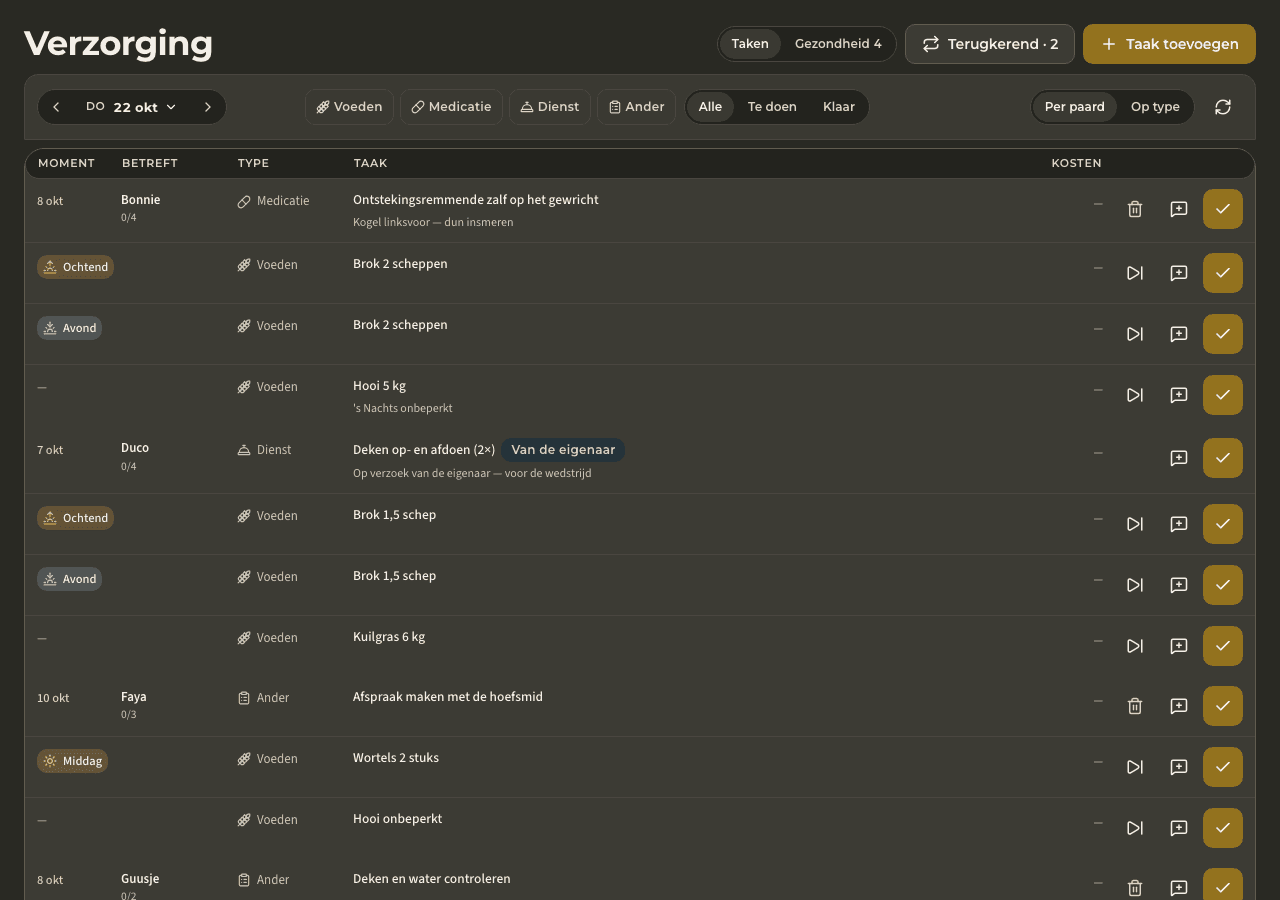
Task: Skip the Hooi 5 kg feeding
Action: tap(1135, 395)
